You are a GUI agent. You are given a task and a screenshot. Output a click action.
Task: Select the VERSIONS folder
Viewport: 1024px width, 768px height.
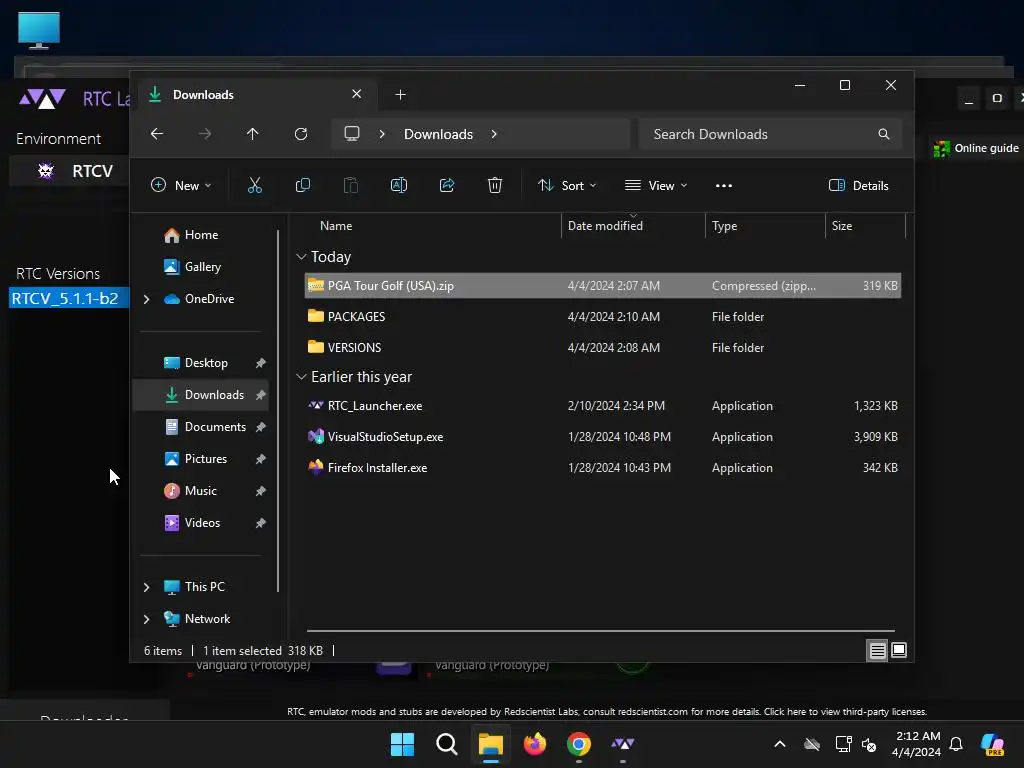point(603,347)
